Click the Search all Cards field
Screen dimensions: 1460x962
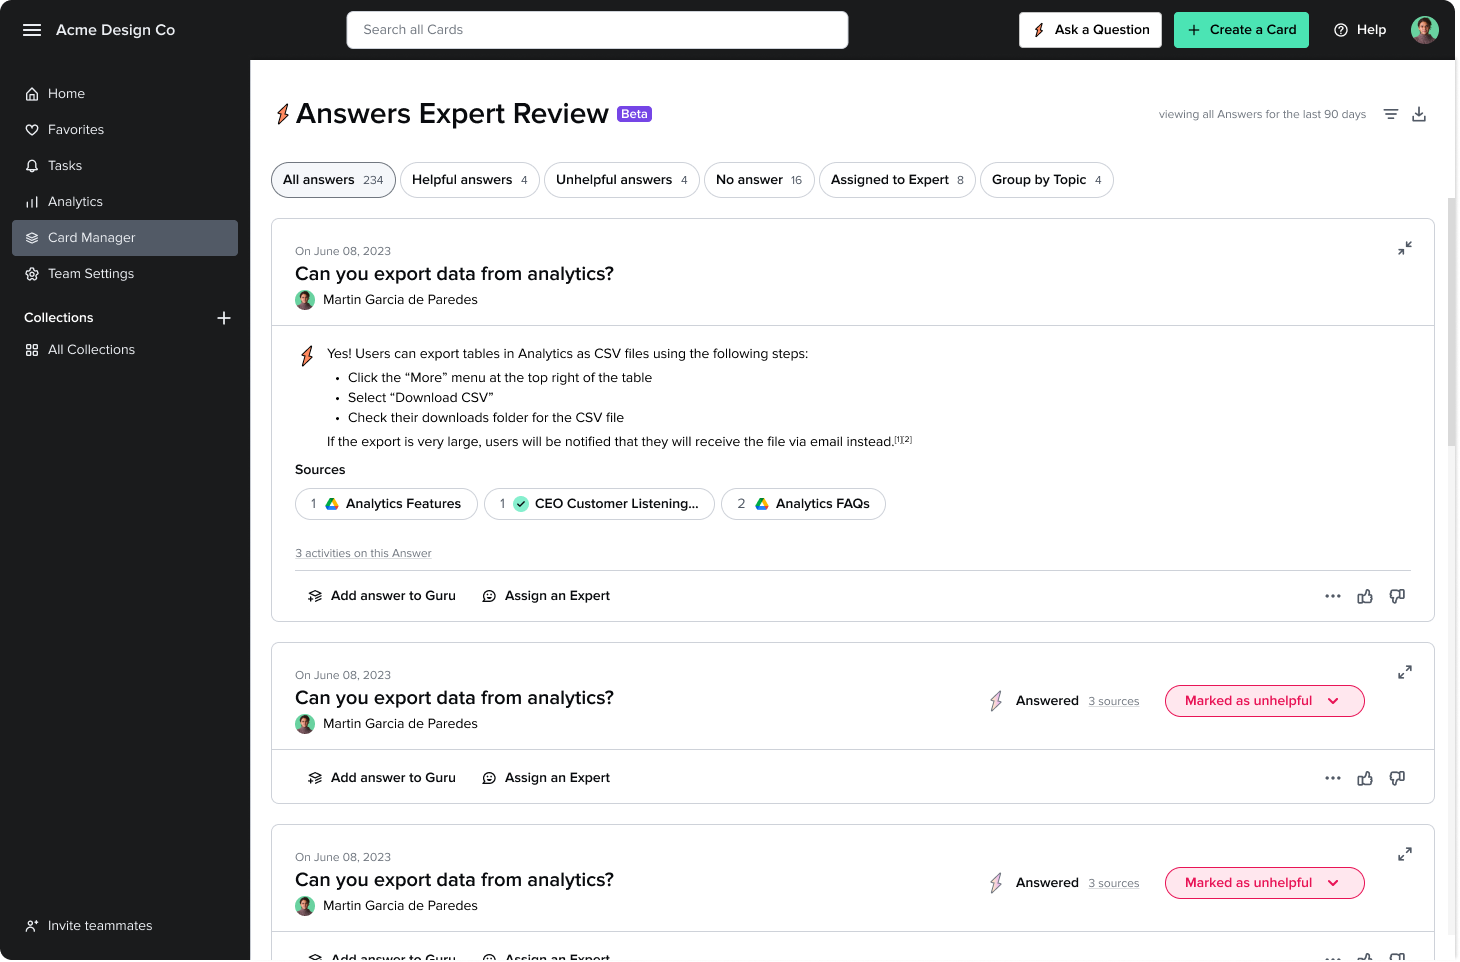(597, 29)
